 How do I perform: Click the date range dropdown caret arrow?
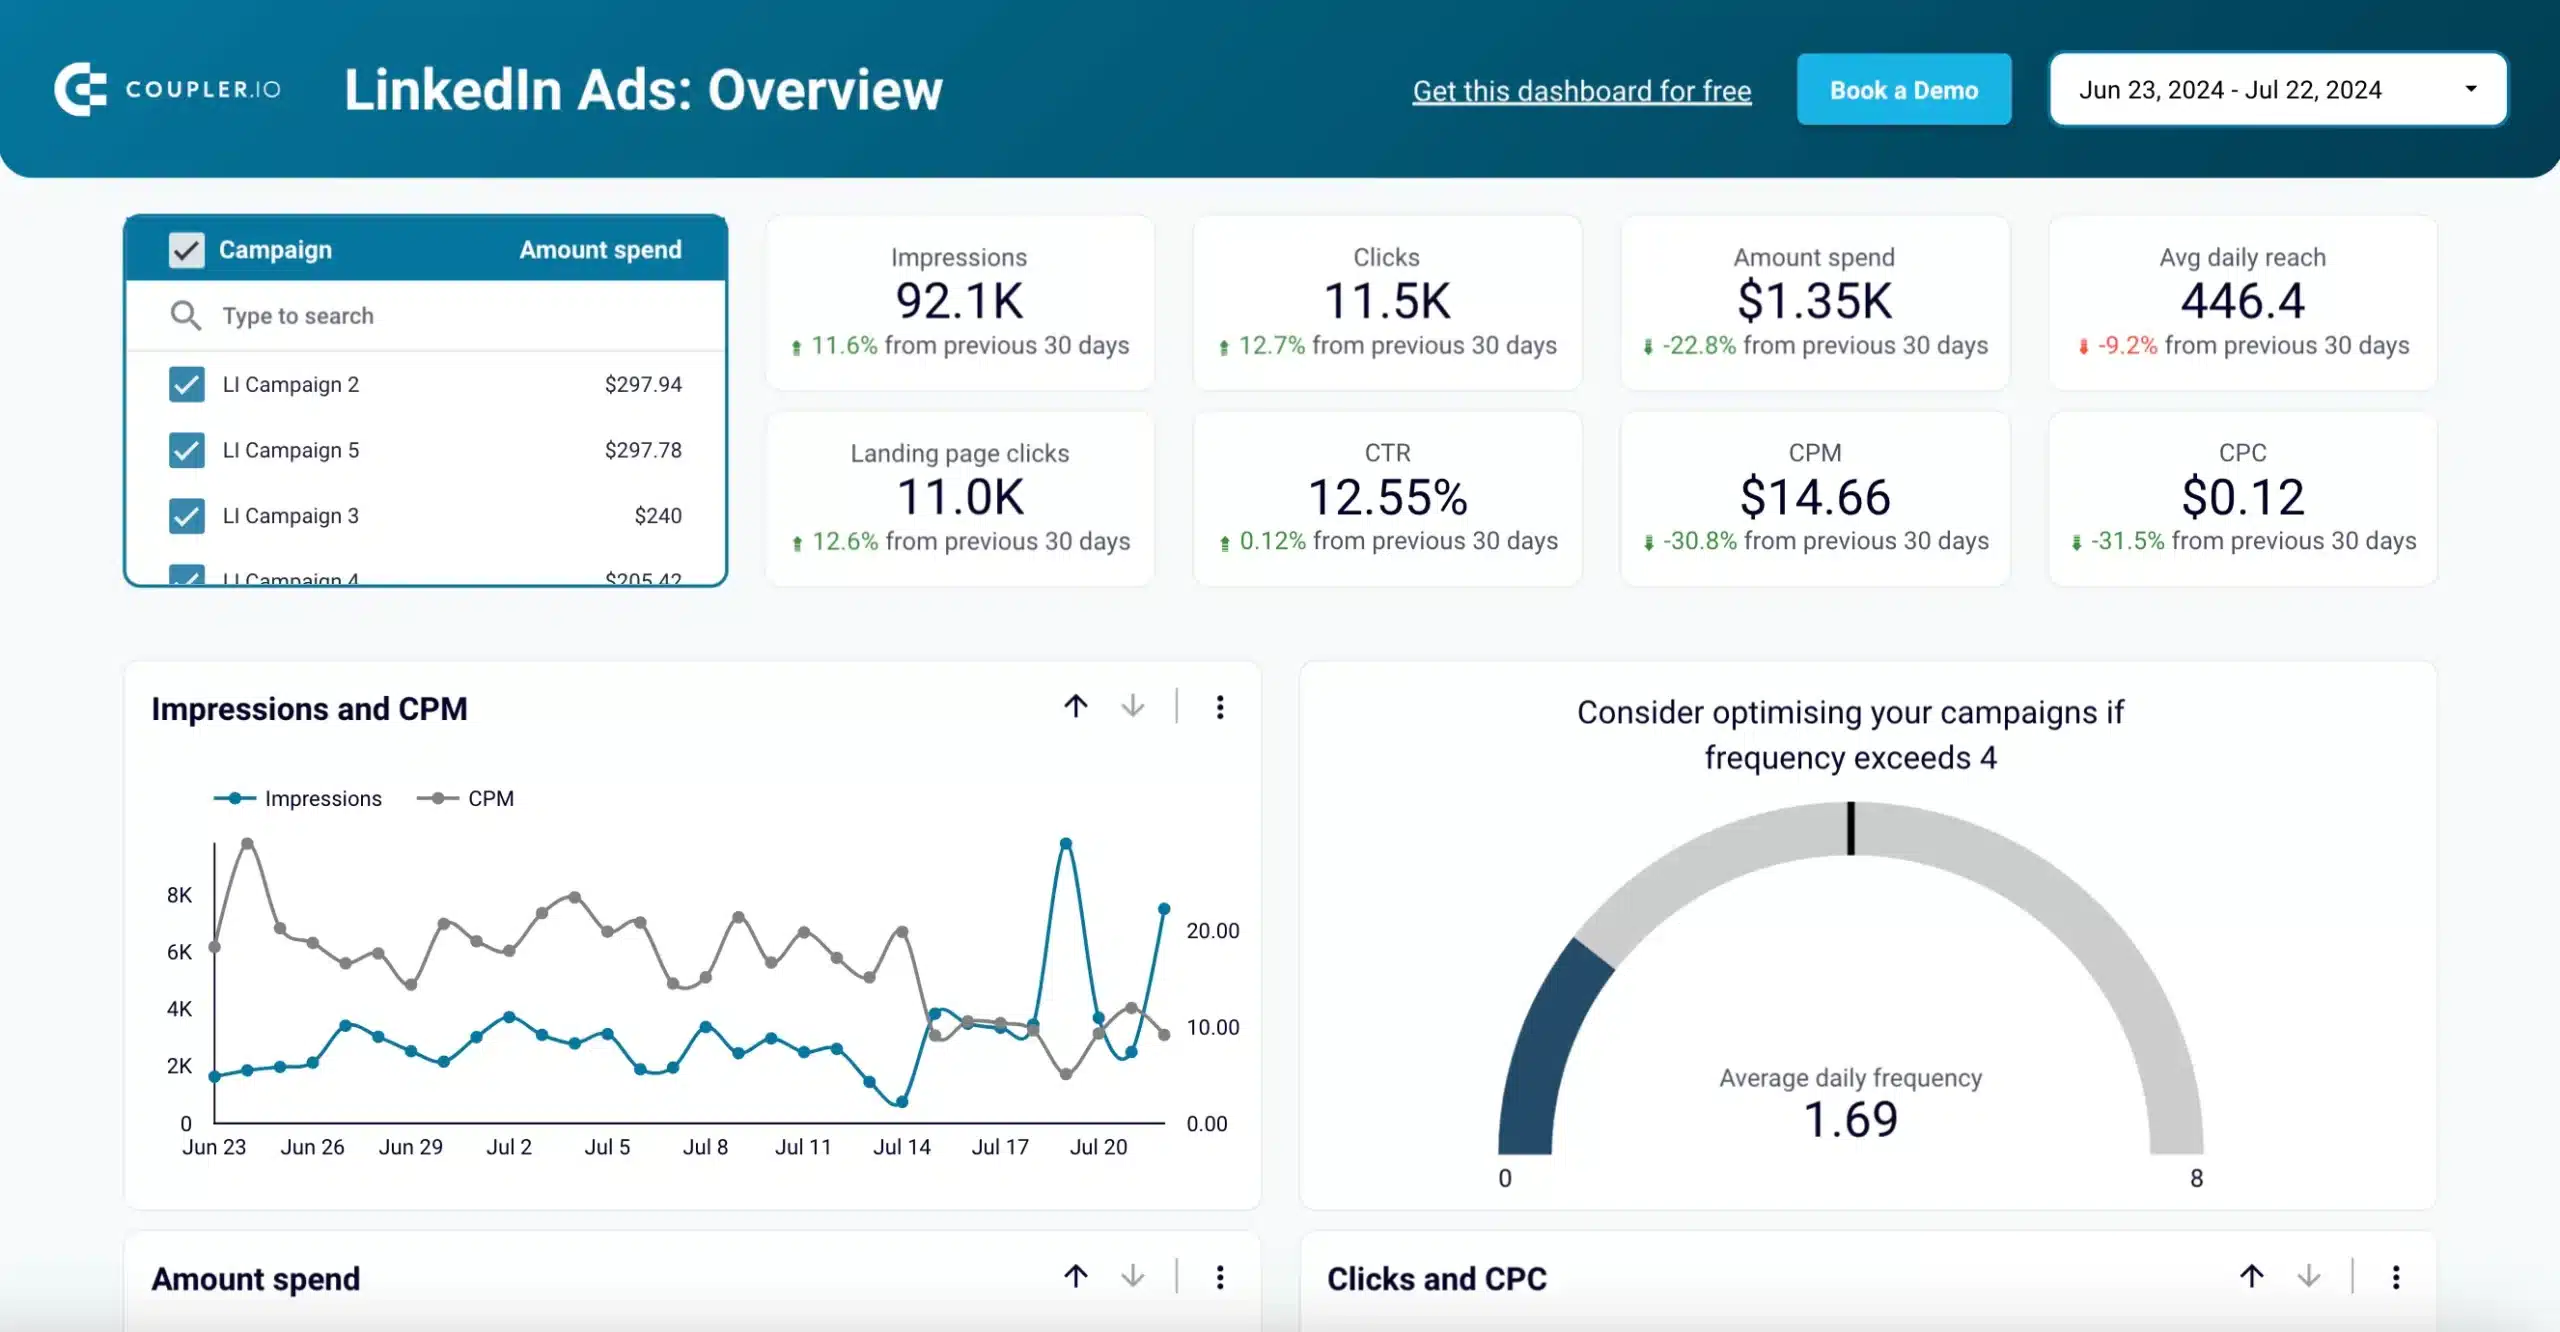pos(2471,89)
